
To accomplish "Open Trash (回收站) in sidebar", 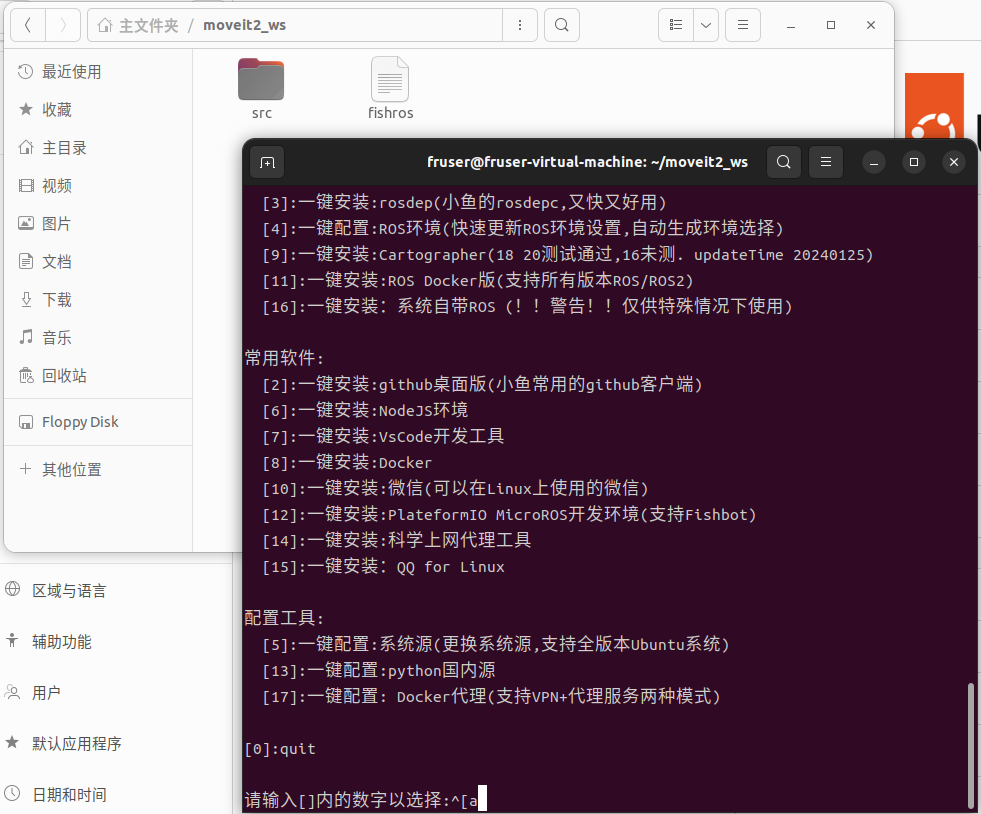I will [x=98, y=375].
